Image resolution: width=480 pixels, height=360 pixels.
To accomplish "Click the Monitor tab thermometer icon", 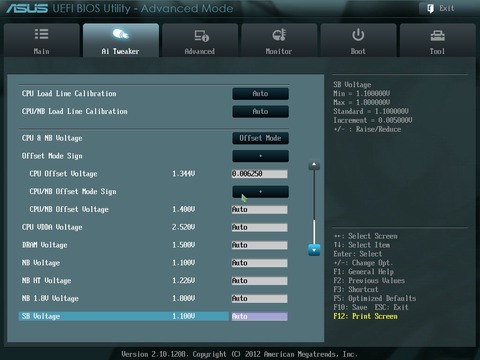I will [279, 34].
